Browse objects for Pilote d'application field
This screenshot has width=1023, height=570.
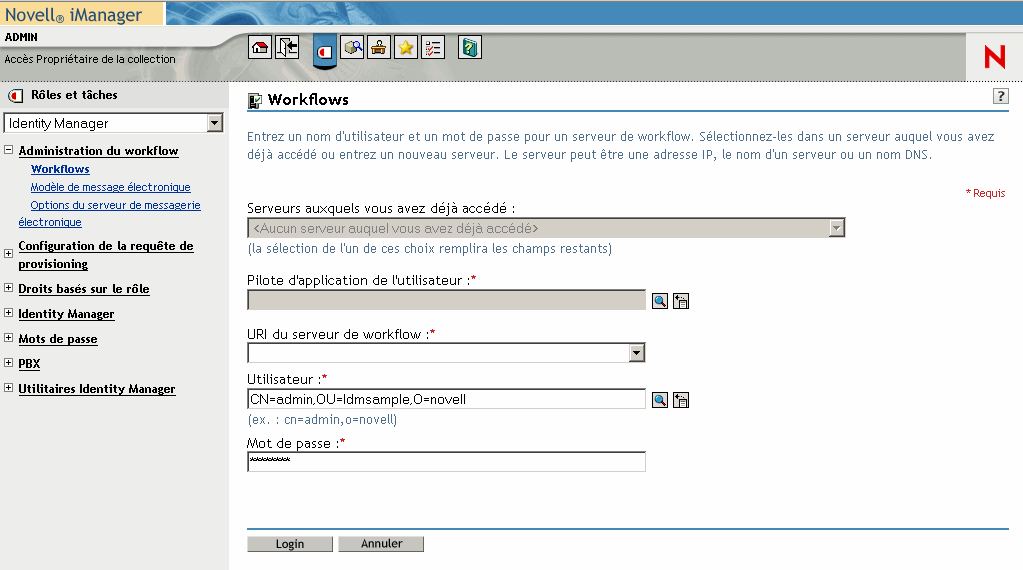point(660,301)
